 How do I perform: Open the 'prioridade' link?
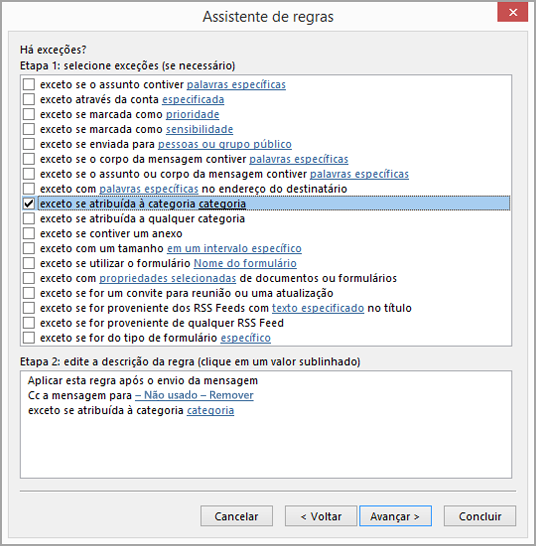coord(193,115)
